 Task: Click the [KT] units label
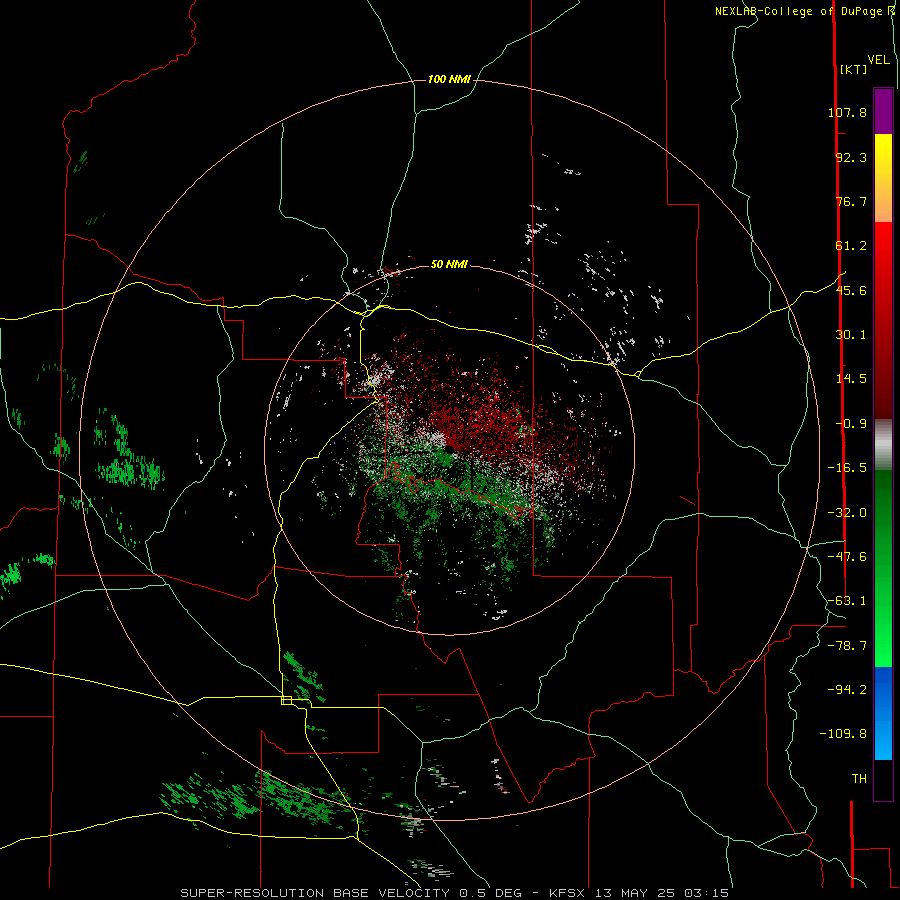(x=853, y=69)
